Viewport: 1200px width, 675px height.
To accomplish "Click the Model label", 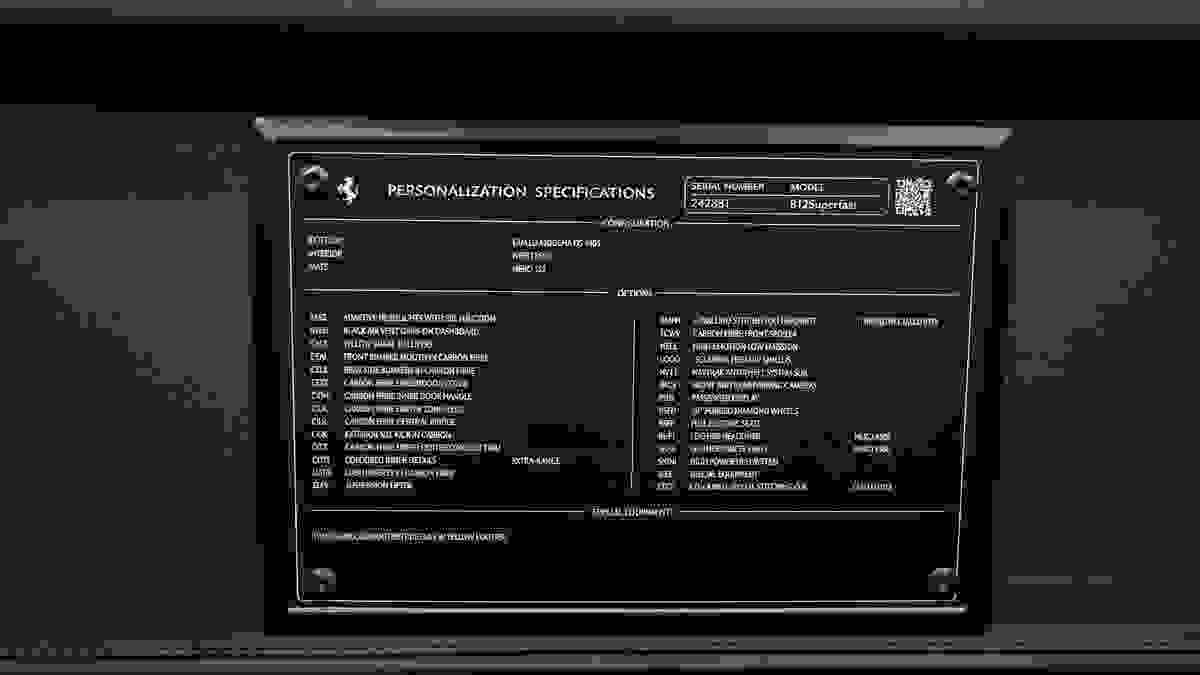I will pyautogui.click(x=807, y=187).
